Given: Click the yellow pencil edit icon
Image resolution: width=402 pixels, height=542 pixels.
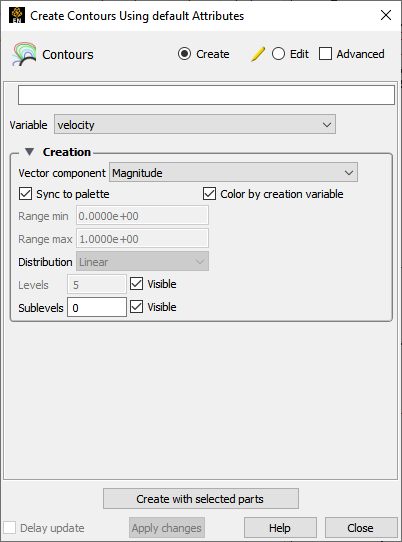Looking at the screenshot, I should click(x=258, y=54).
